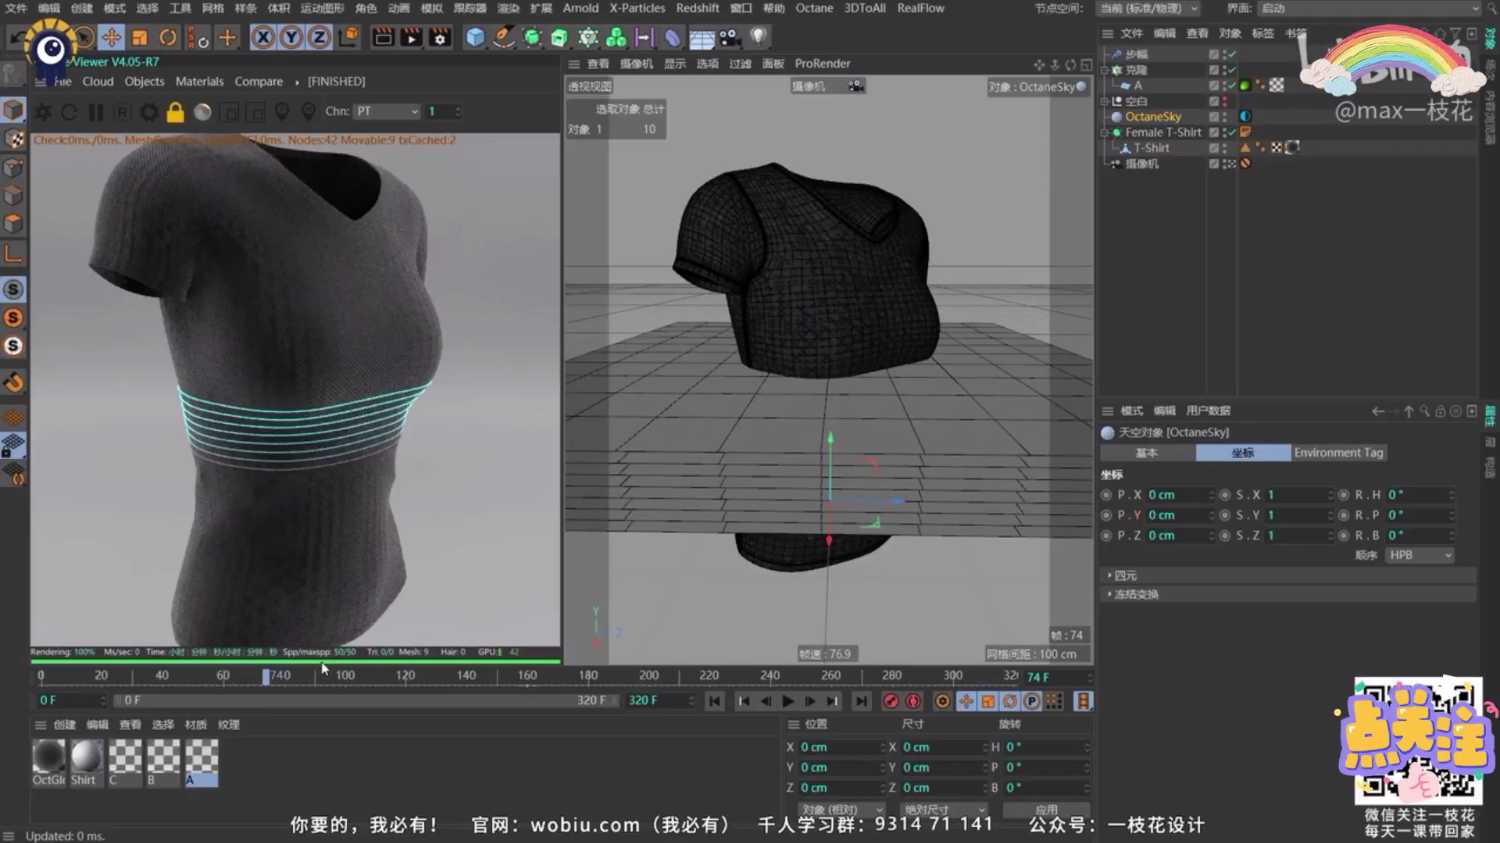Click Environment tag on OctaneSky
Image resolution: width=1500 pixels, height=843 pixels.
[x=1245, y=117]
